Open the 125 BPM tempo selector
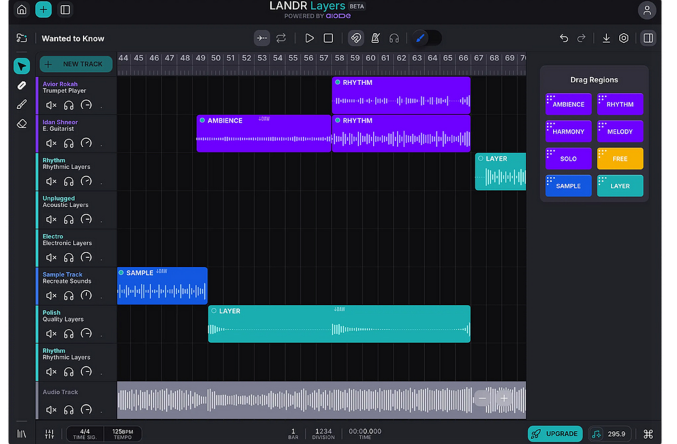The width and height of the screenshot is (677, 444). (123, 434)
